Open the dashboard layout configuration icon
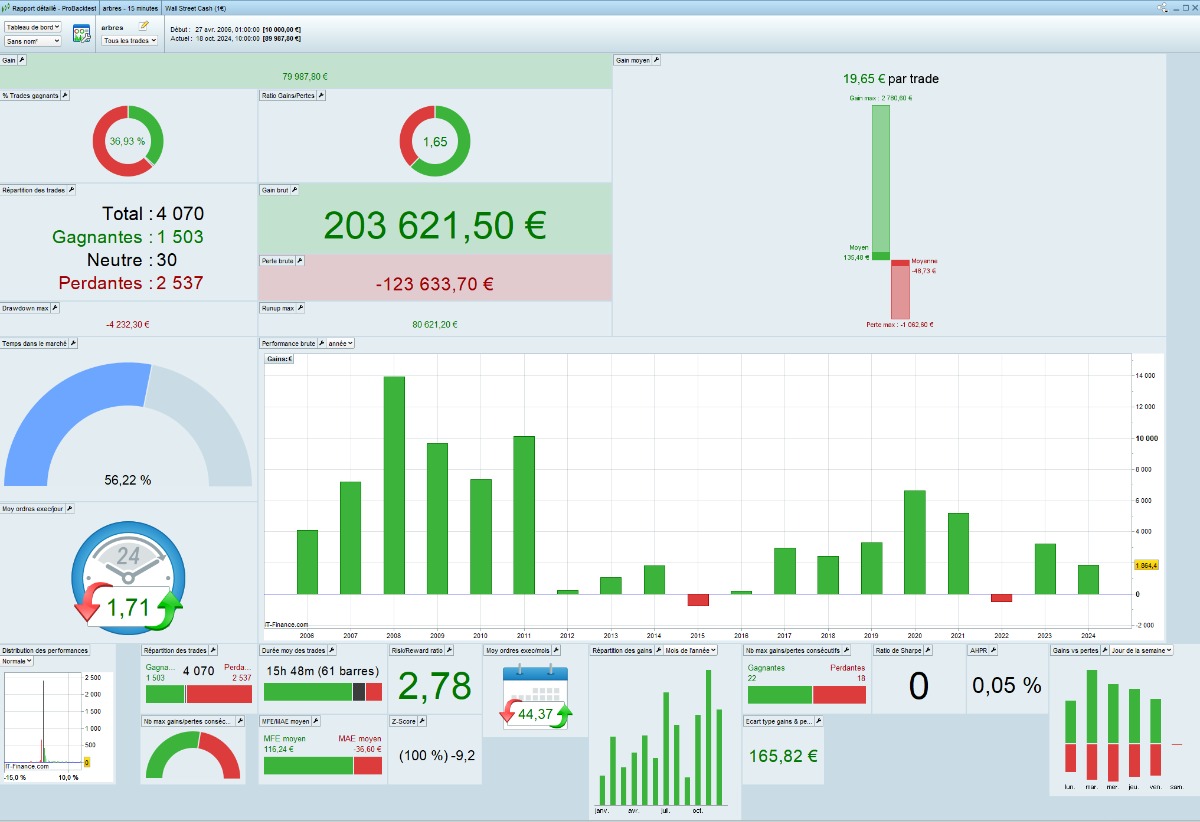Image resolution: width=1200 pixels, height=822 pixels. coord(82,33)
